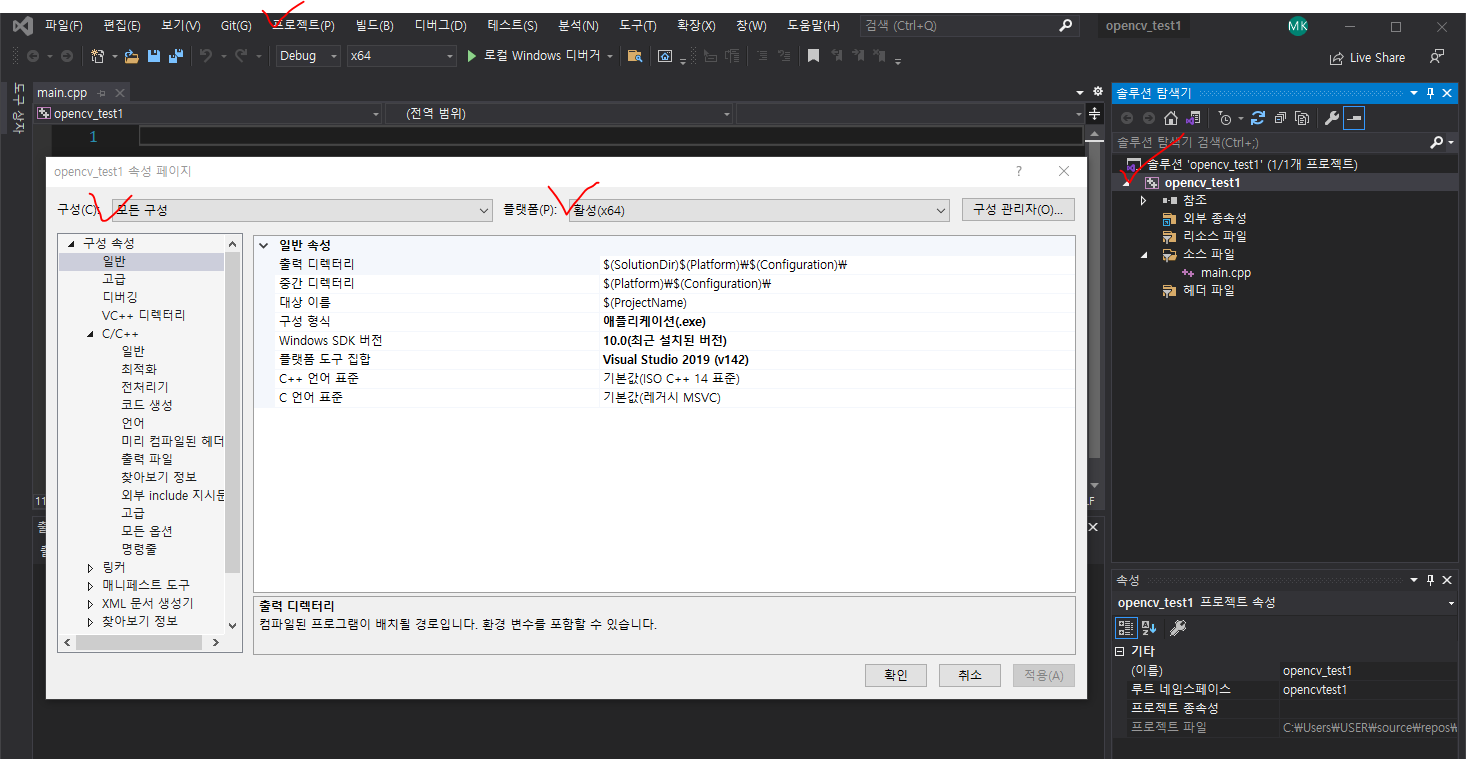Collapse the 소스 파일 folder in Solution Explorer
This screenshot has height=759, width=1466.
1144,255
